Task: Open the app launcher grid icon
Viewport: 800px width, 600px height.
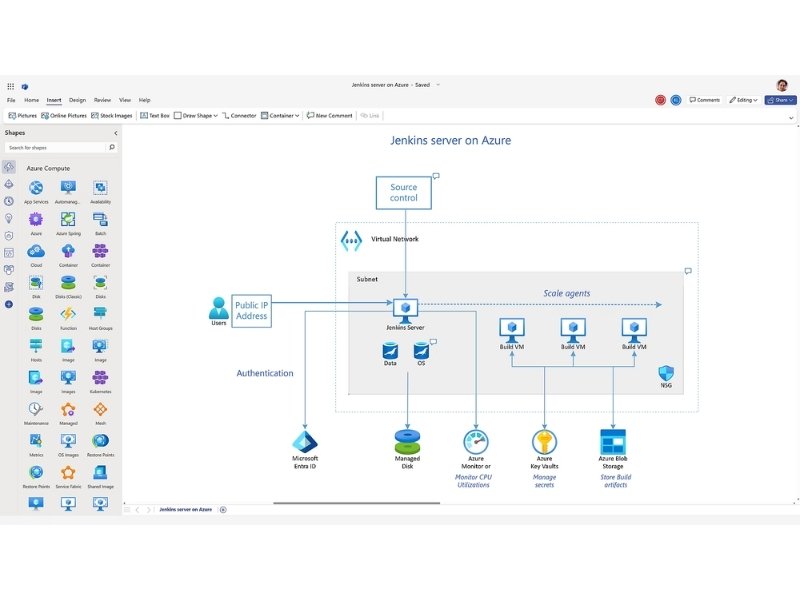Action: click(x=11, y=86)
